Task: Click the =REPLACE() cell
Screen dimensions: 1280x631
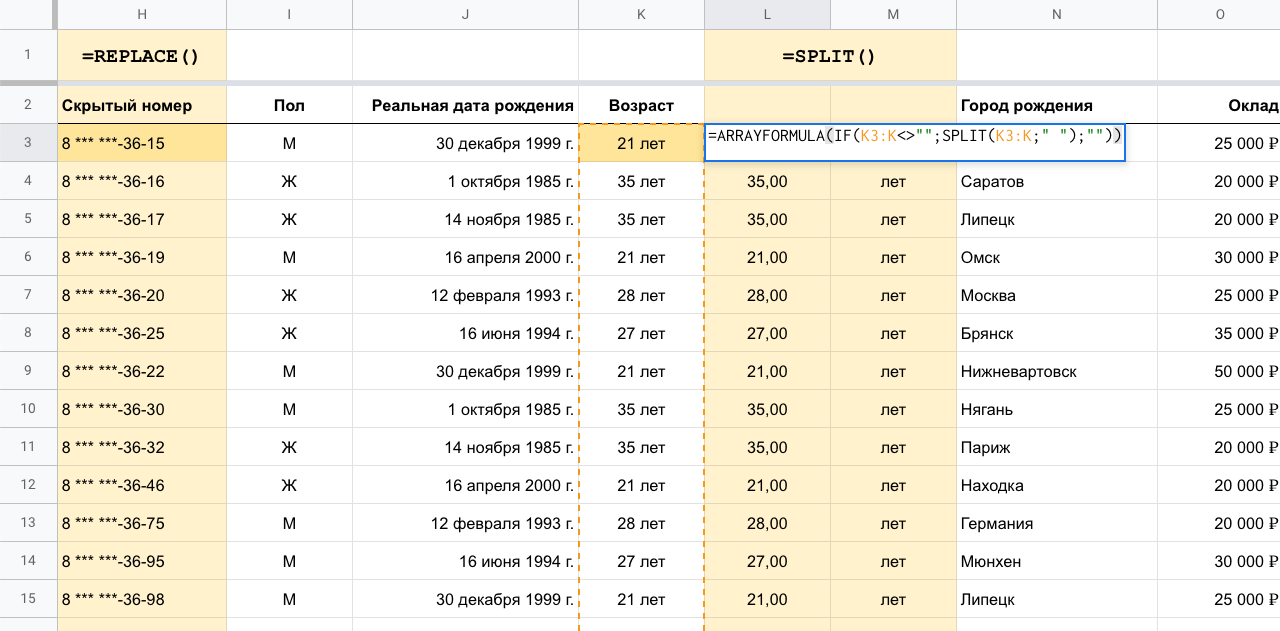Action: (142, 56)
